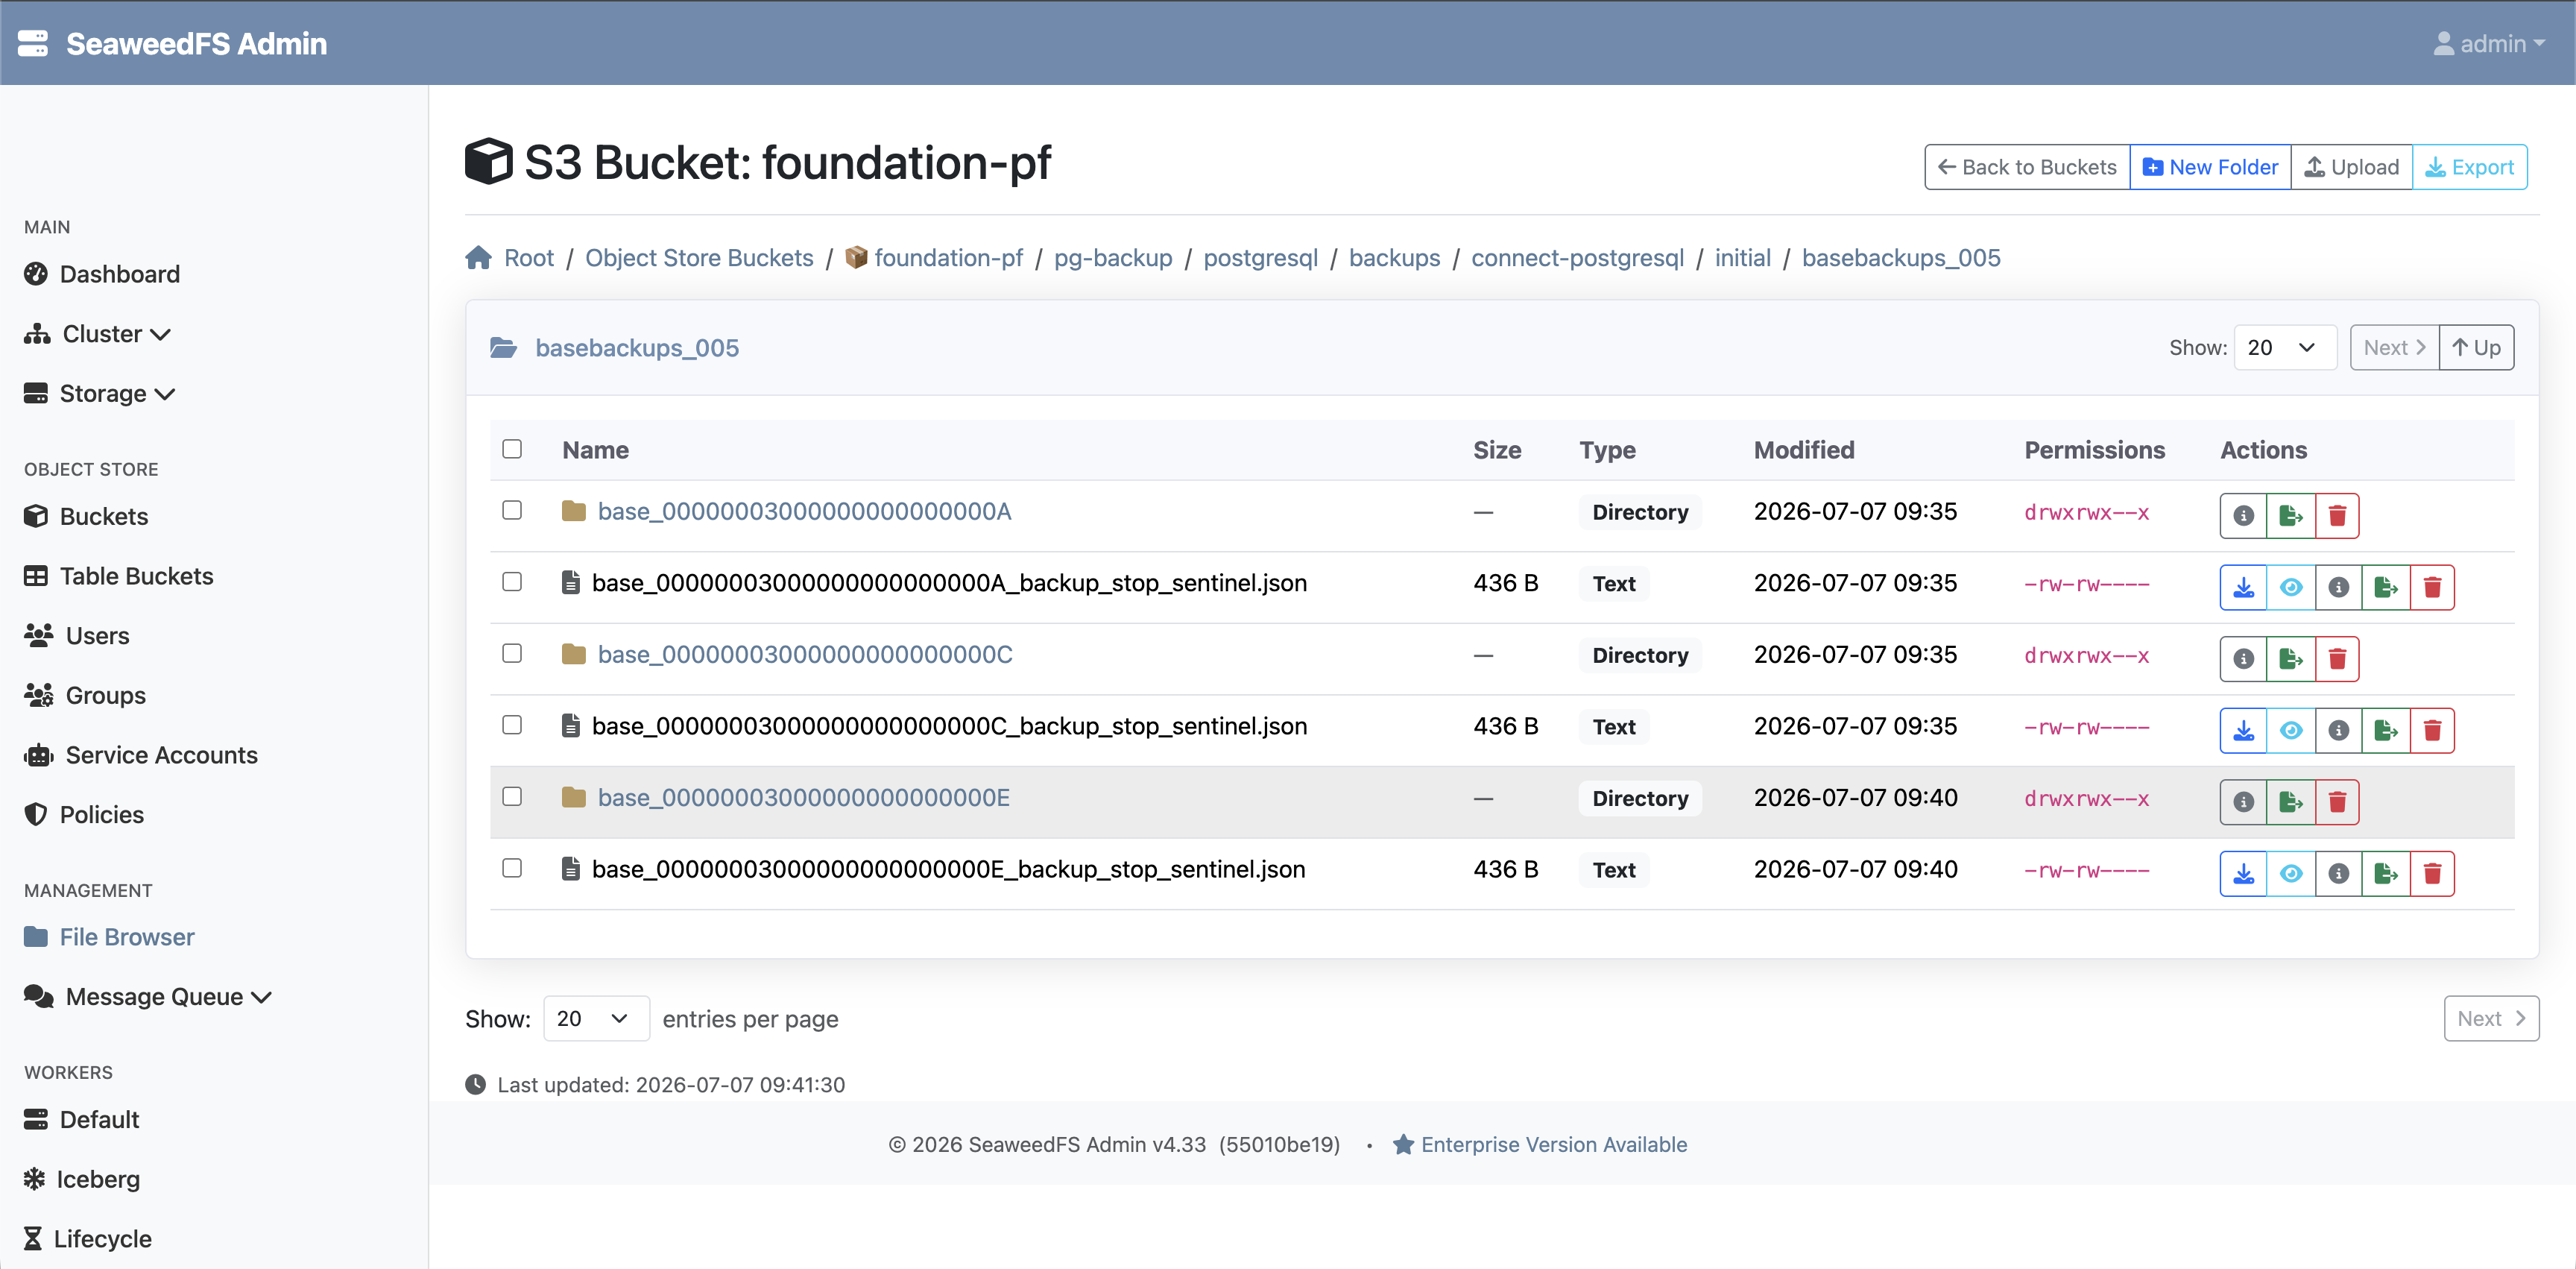The width and height of the screenshot is (2576, 1269).
Task: Open File Browser in the sidebar
Action: coord(109,937)
